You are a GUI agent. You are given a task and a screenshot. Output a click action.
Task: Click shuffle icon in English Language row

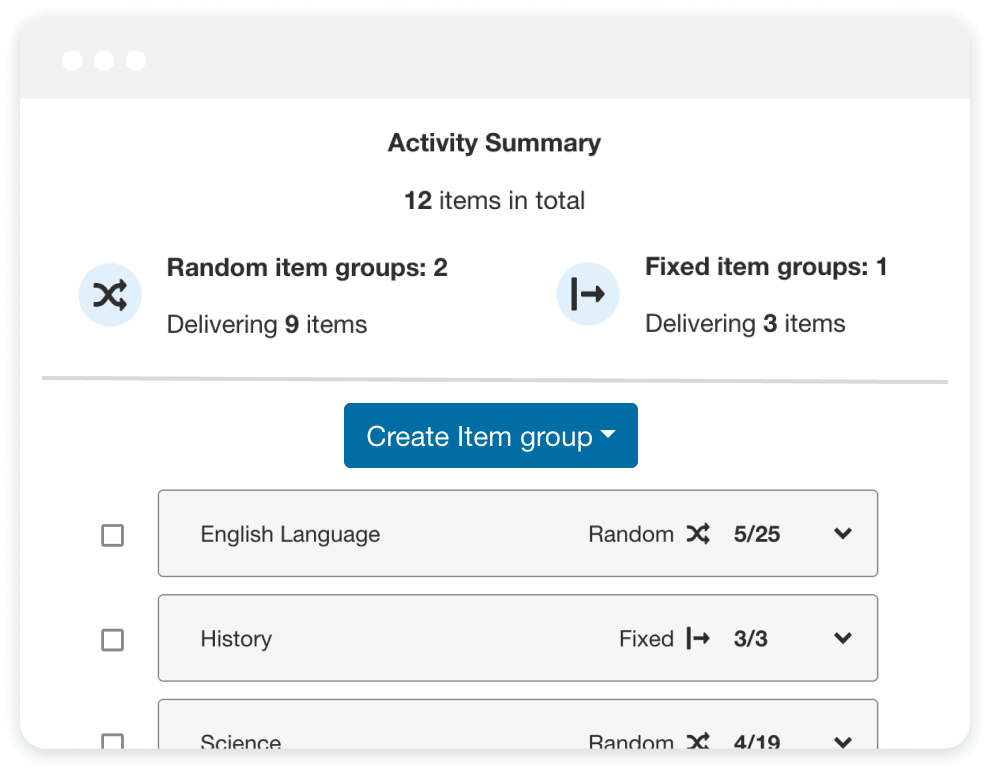point(698,535)
